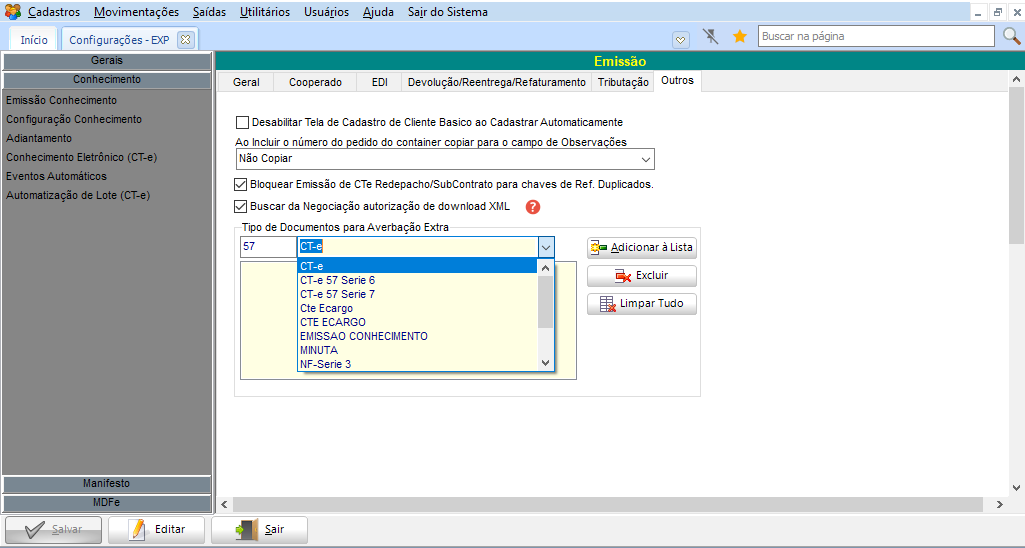Click the dropdown list scroll down arrow
This screenshot has width=1025, height=548.
tap(546, 364)
